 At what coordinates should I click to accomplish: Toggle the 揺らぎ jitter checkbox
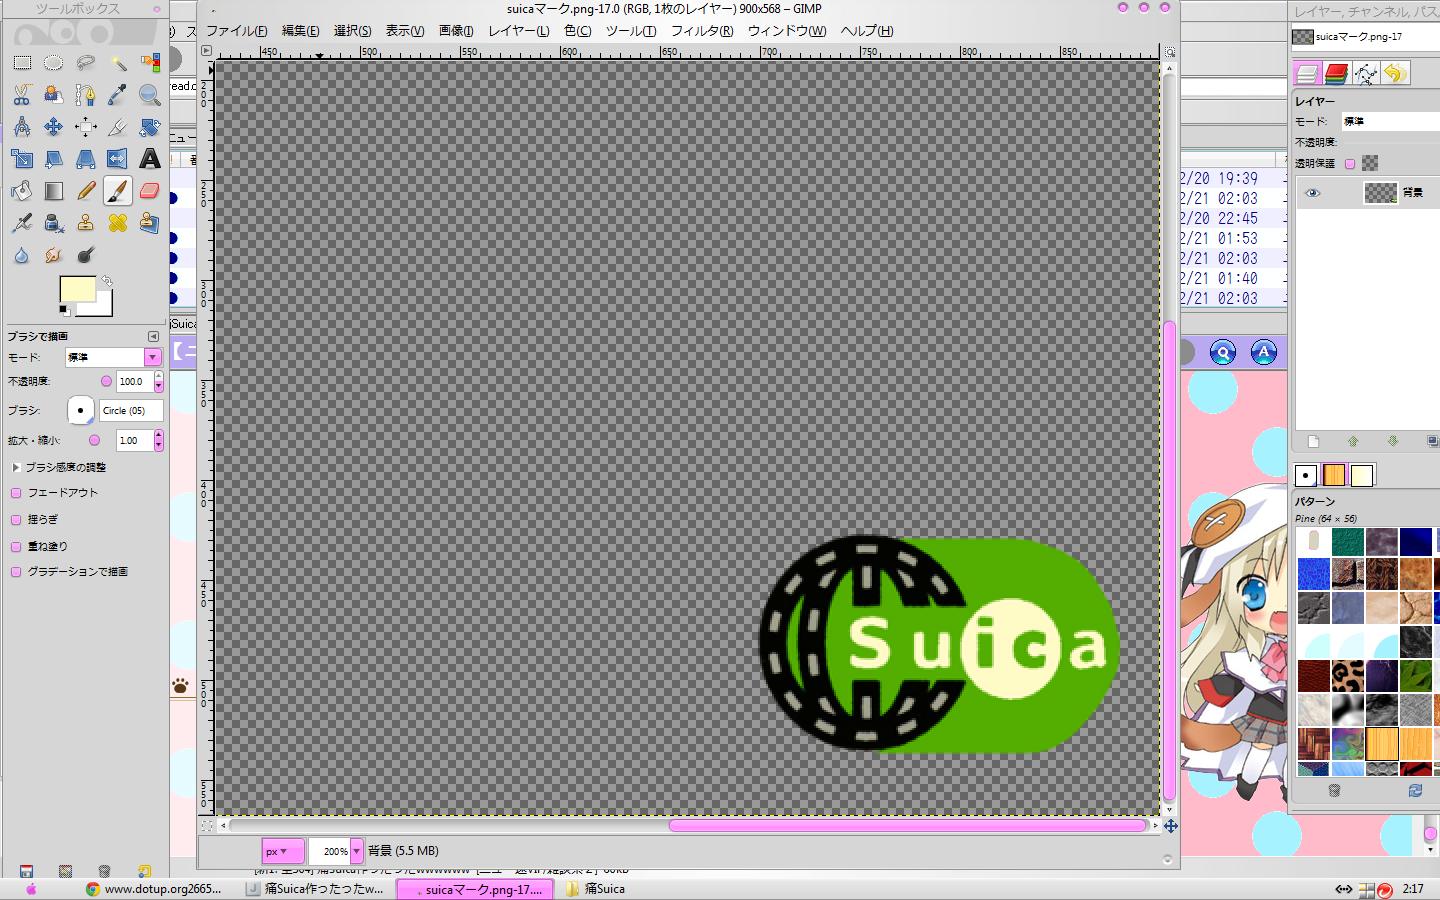16,520
